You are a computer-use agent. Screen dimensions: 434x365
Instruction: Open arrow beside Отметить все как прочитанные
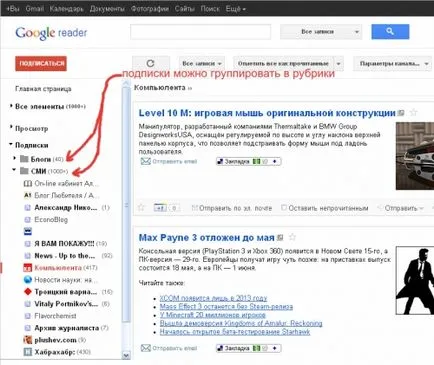coord(339,63)
